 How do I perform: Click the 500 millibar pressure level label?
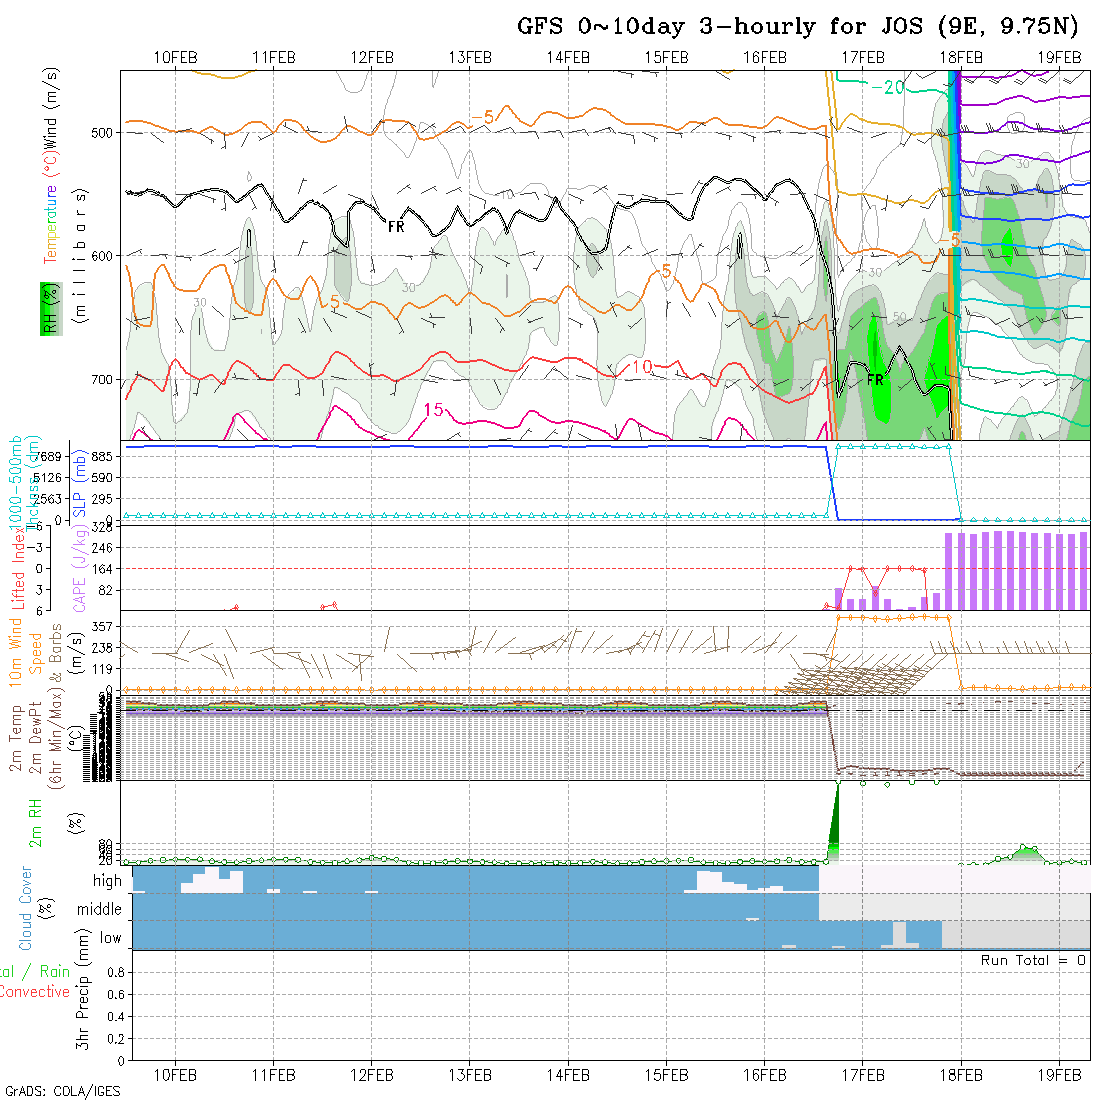(x=102, y=133)
